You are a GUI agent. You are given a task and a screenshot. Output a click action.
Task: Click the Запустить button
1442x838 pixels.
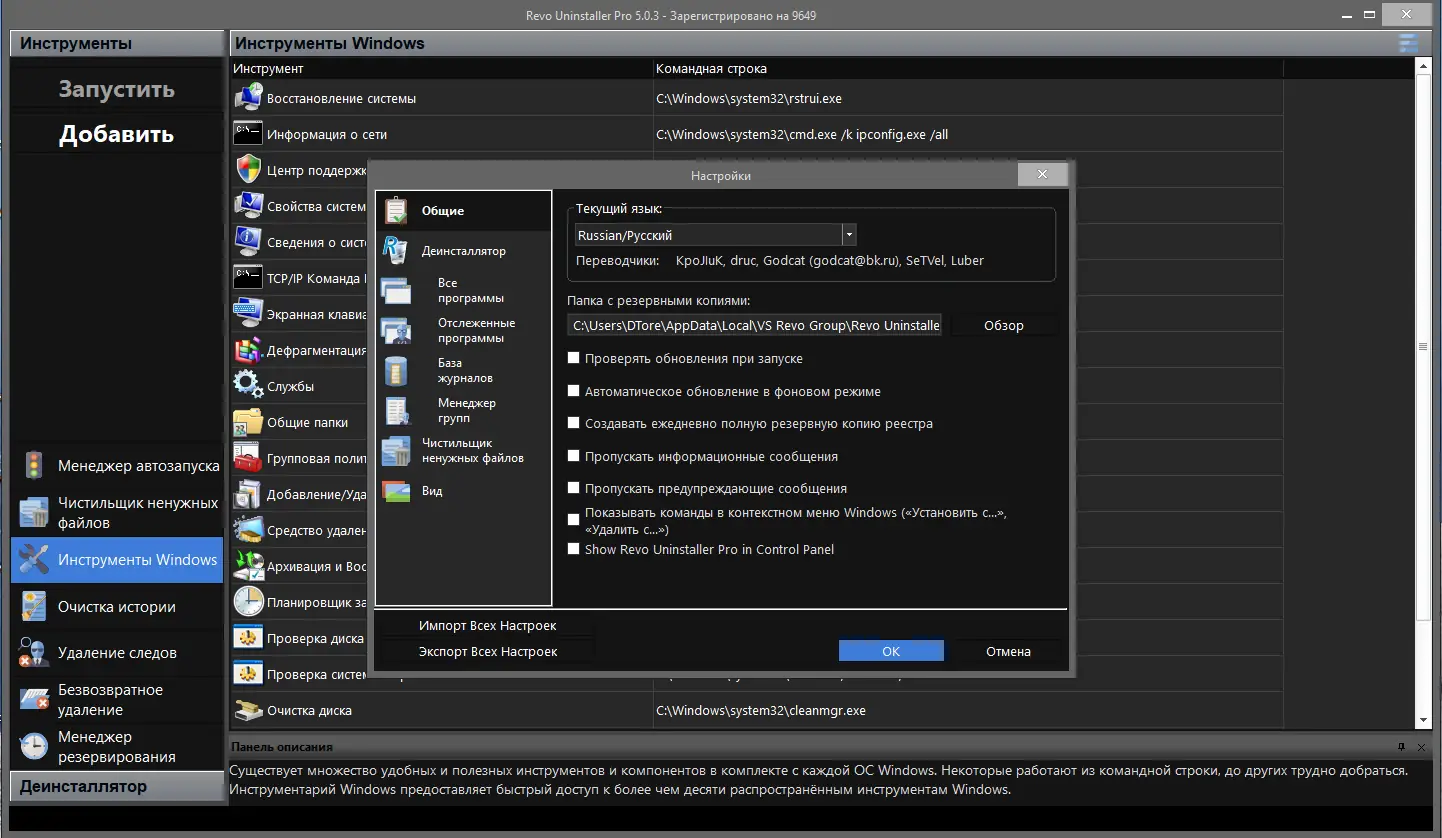[x=117, y=89]
